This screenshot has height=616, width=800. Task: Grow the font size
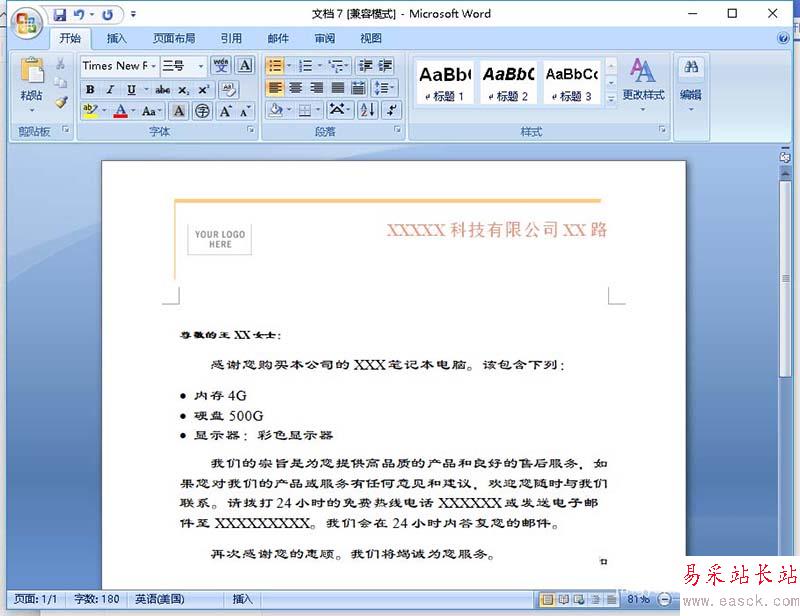pyautogui.click(x=225, y=111)
